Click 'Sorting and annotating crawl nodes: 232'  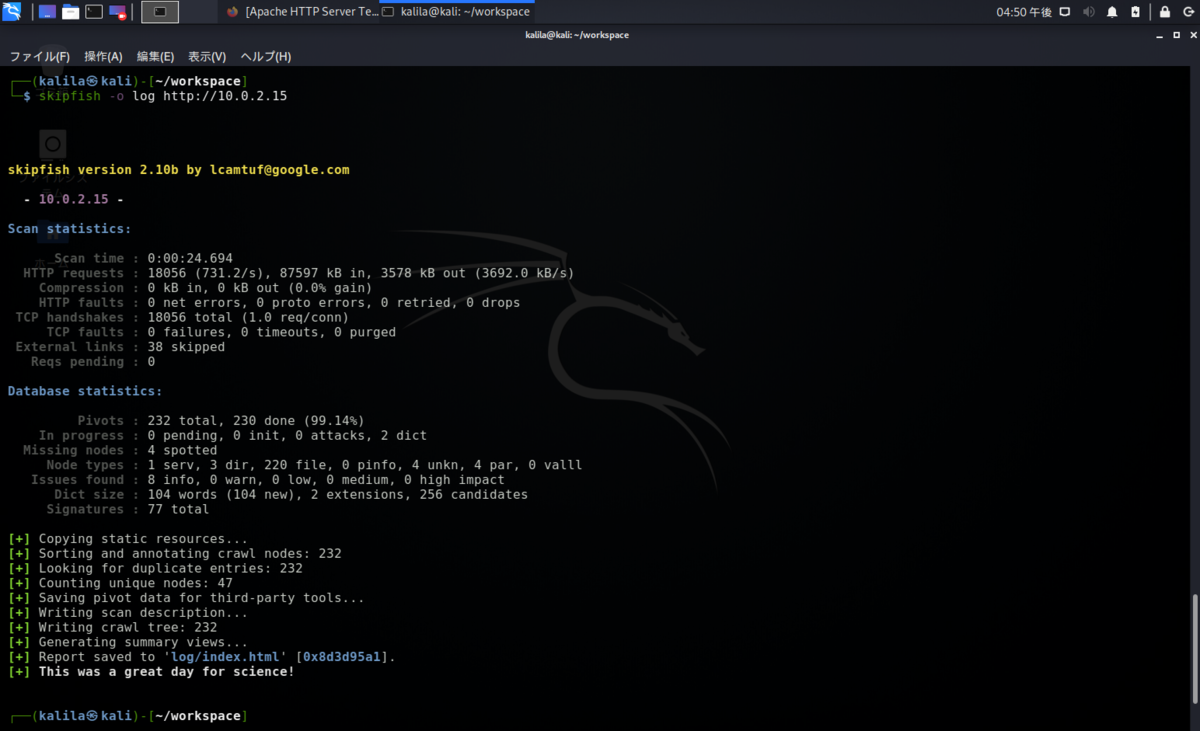175,553
